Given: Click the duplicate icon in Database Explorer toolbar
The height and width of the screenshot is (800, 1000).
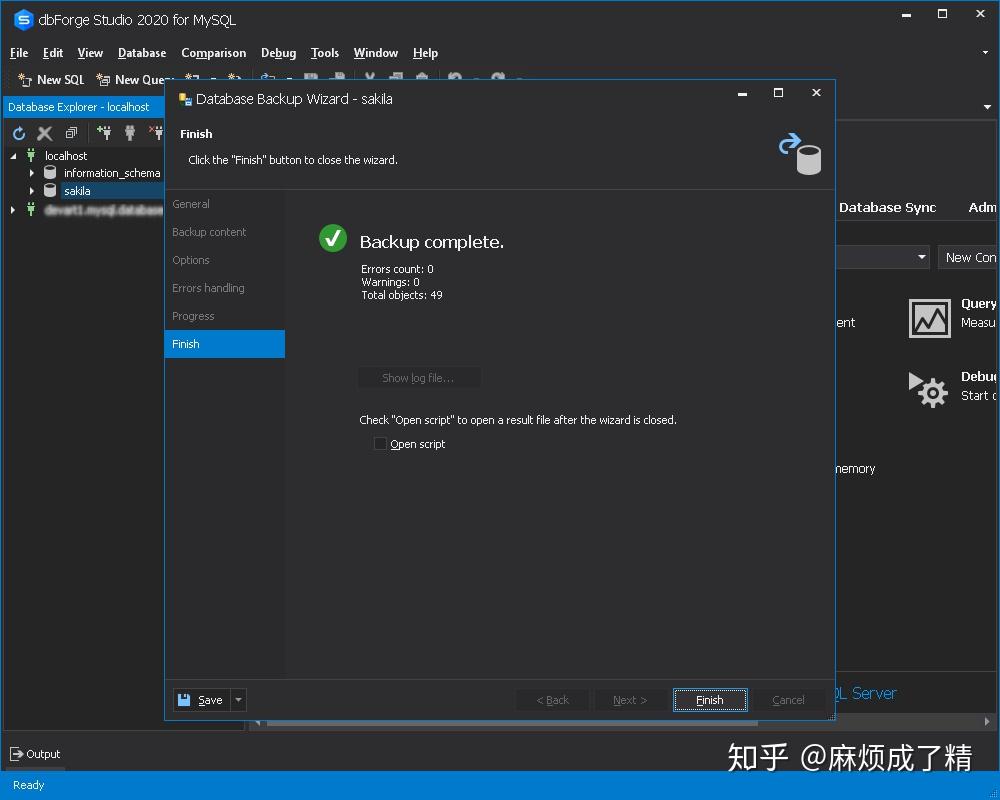Looking at the screenshot, I should click(70, 132).
